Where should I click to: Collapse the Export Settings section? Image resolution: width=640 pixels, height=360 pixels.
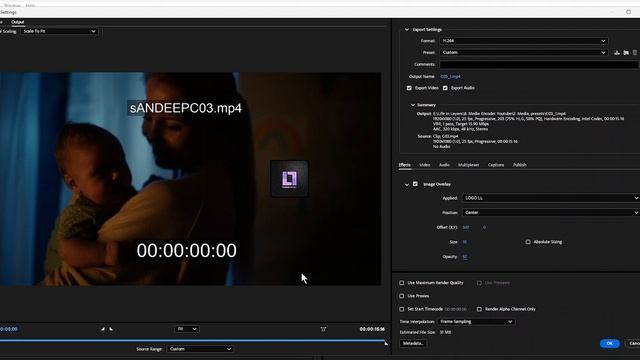tap(407, 30)
